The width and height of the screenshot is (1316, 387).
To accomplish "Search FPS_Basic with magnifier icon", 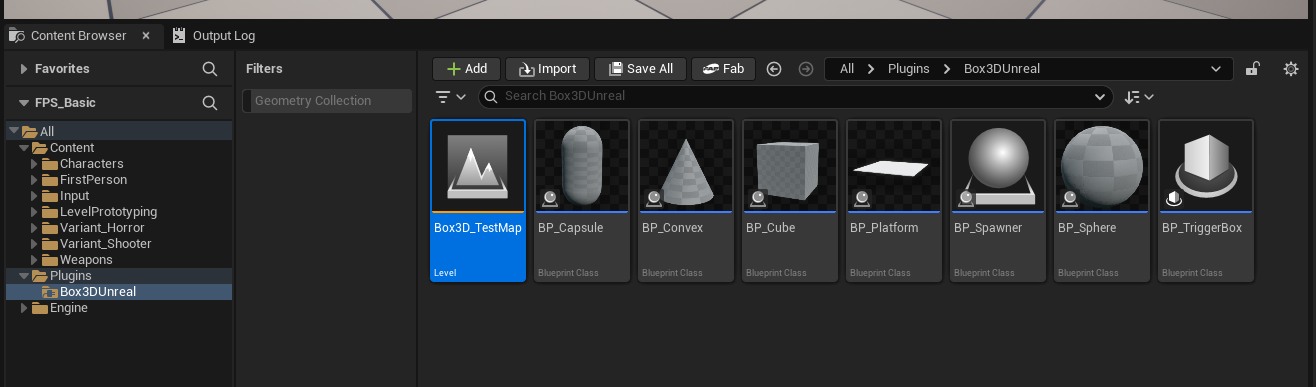I will 210,103.
